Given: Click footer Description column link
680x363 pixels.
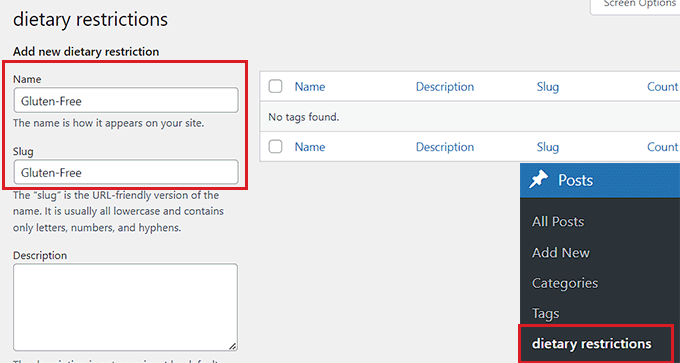Looking at the screenshot, I should tap(445, 147).
